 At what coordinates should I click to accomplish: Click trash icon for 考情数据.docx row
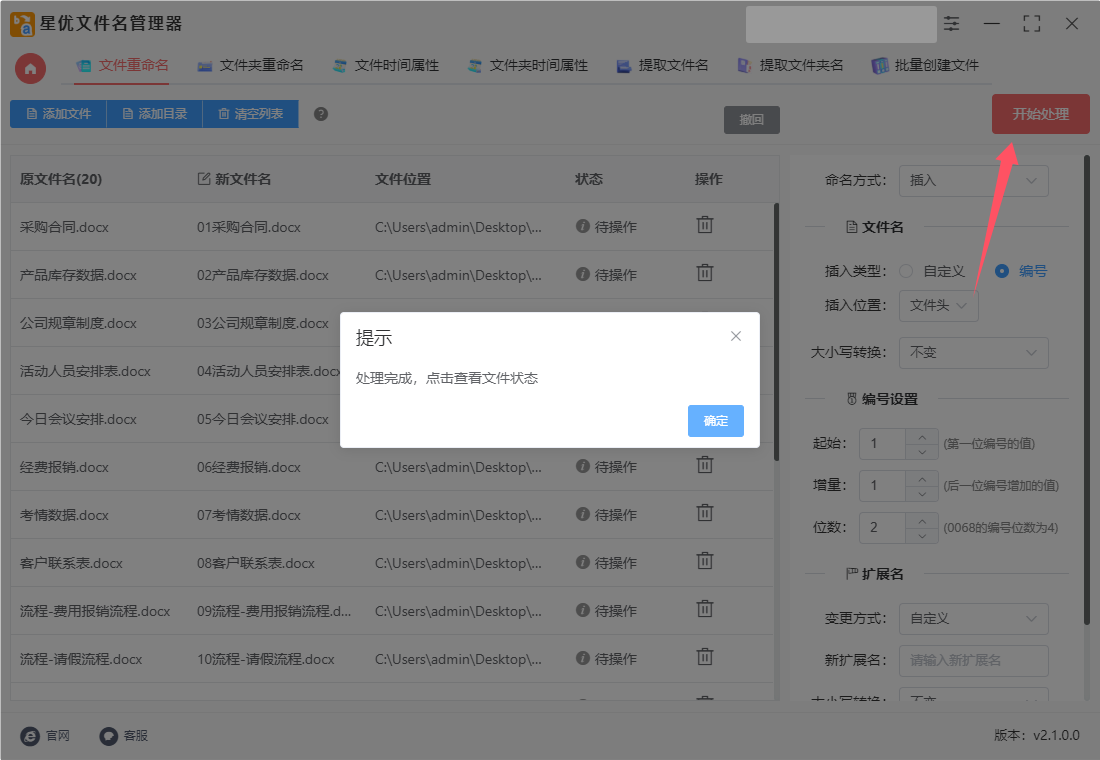point(704,513)
